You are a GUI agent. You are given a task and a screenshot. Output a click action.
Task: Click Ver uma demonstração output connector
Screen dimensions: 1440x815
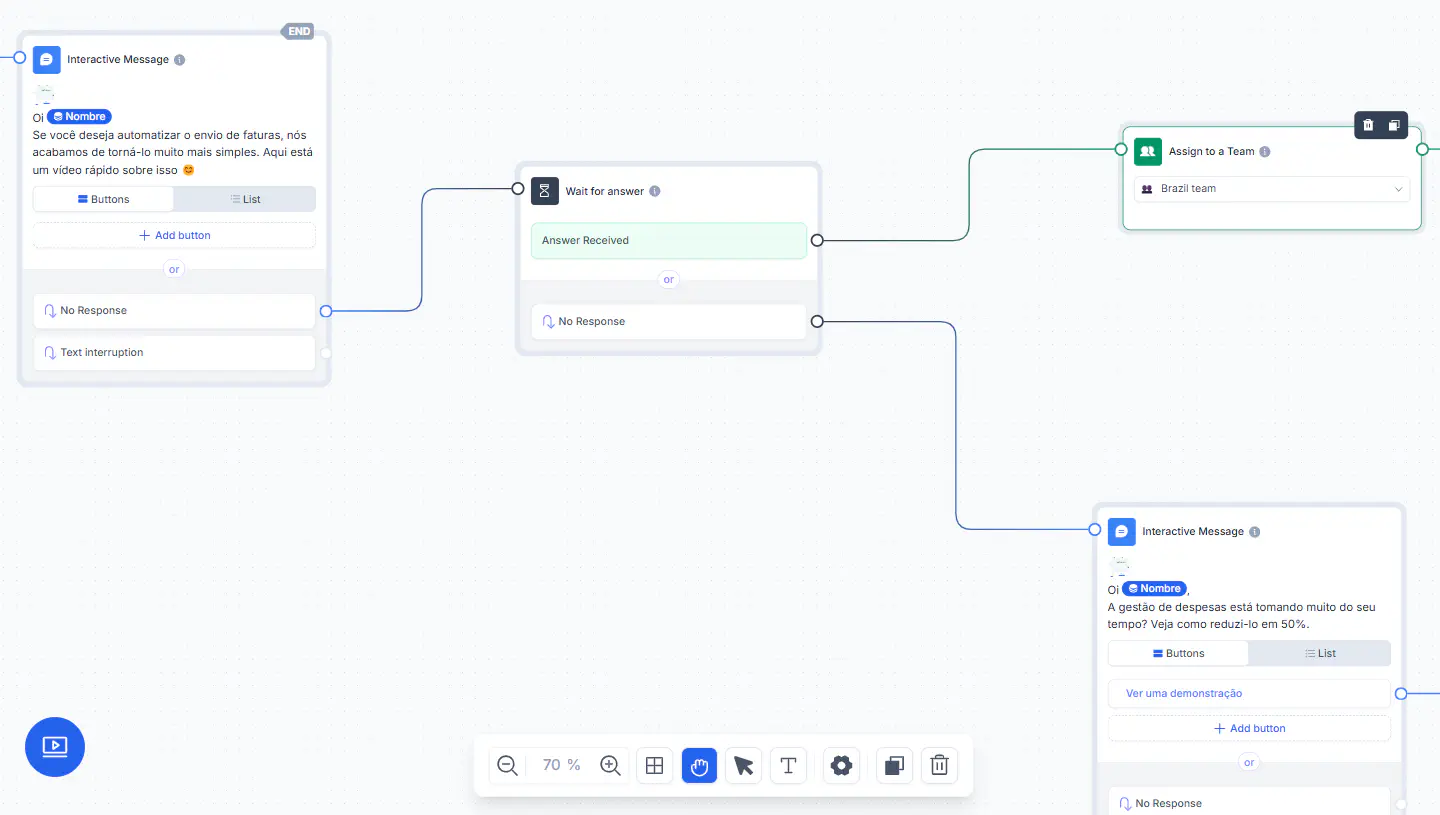(x=1401, y=693)
